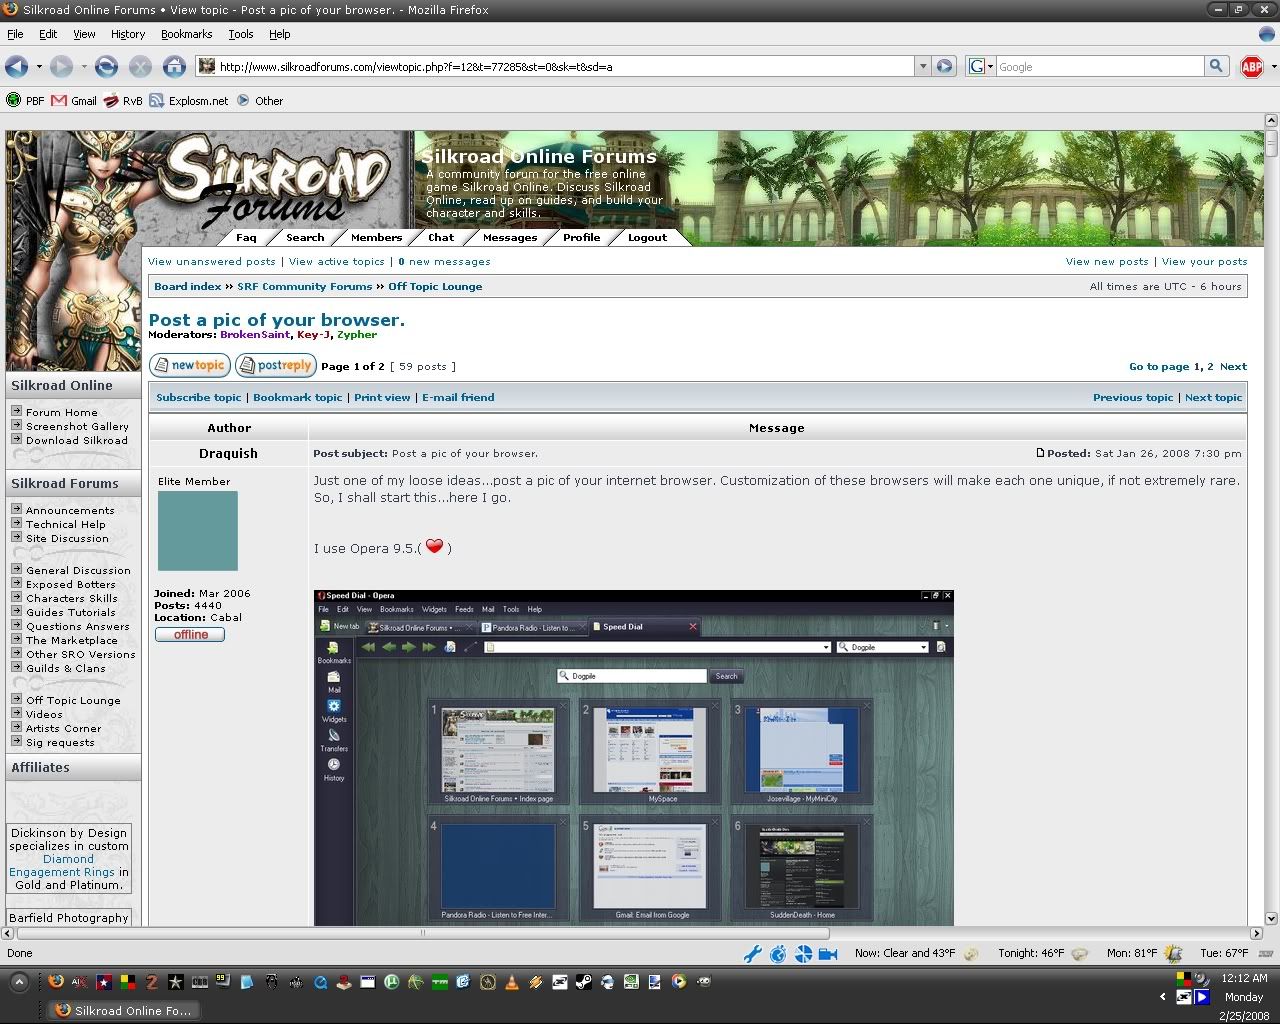This screenshot has width=1280, height=1024.
Task: Open the Faq tab on the forum
Action: click(x=246, y=238)
